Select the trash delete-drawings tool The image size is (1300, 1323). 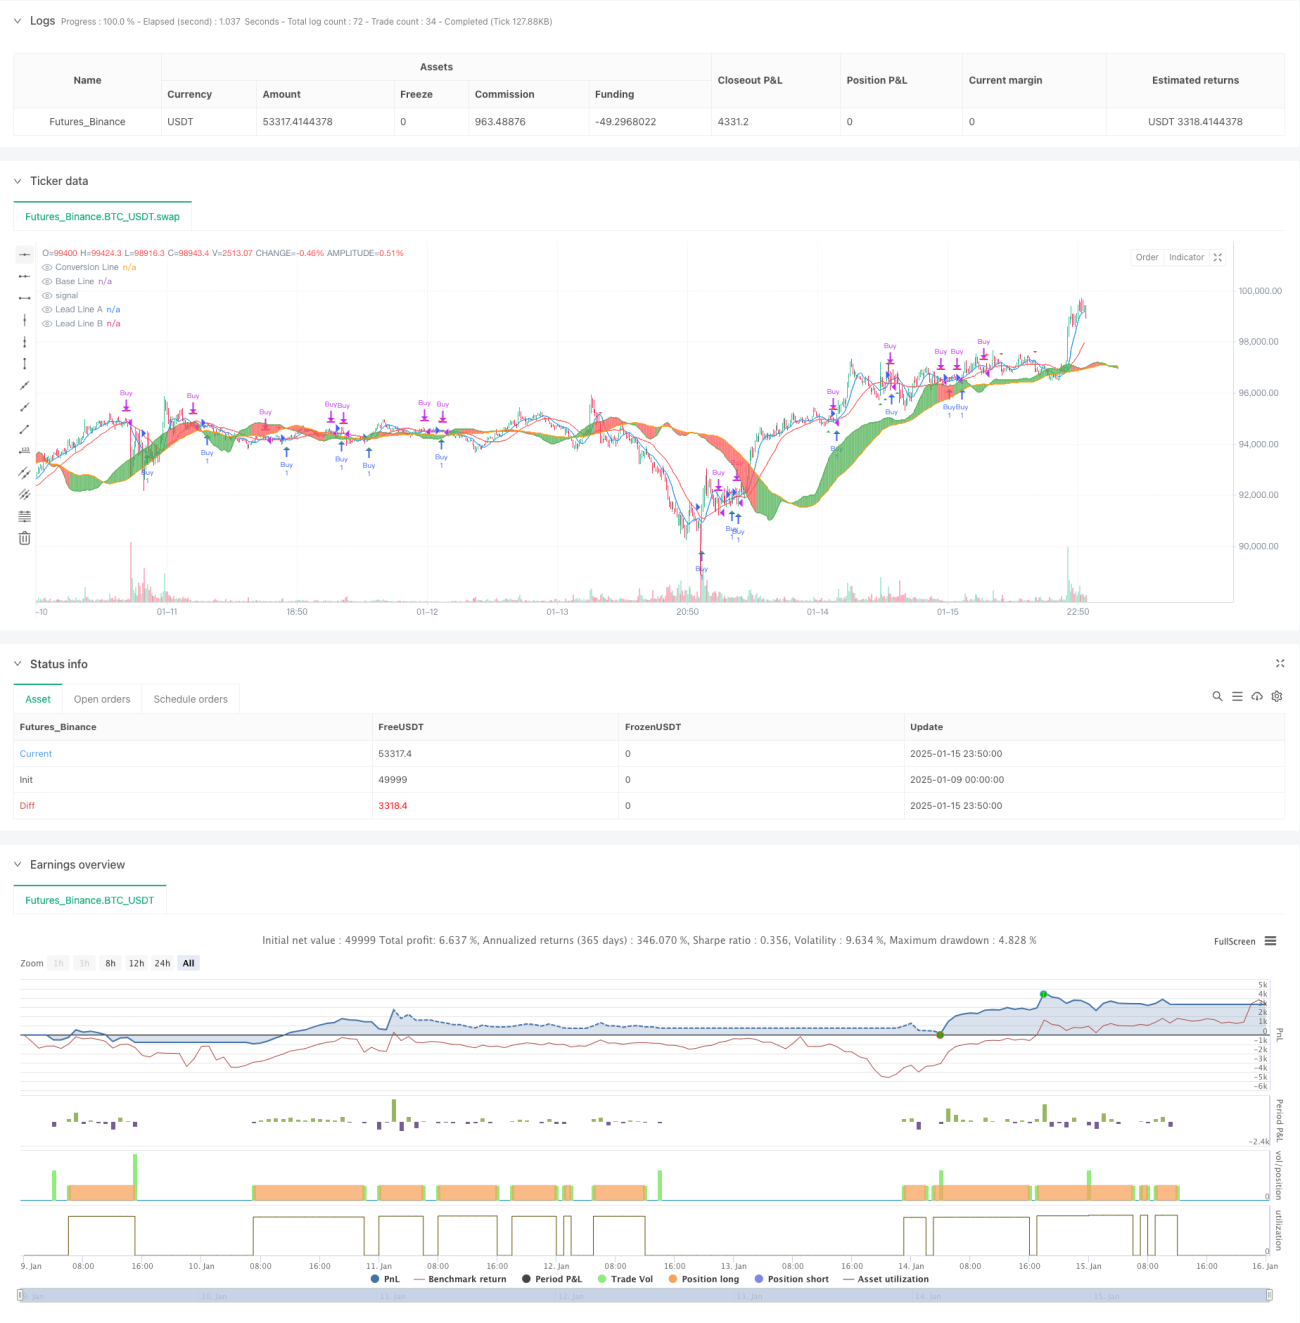point(25,538)
